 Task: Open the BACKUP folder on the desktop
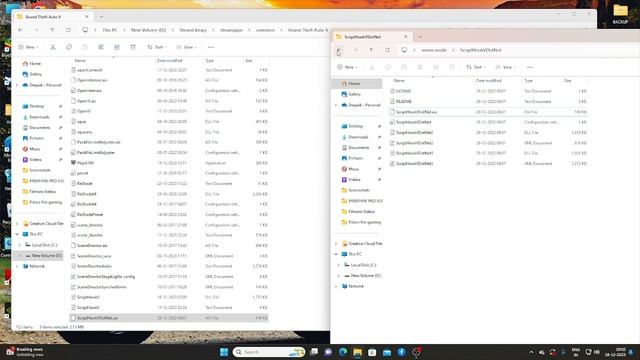click(x=620, y=14)
